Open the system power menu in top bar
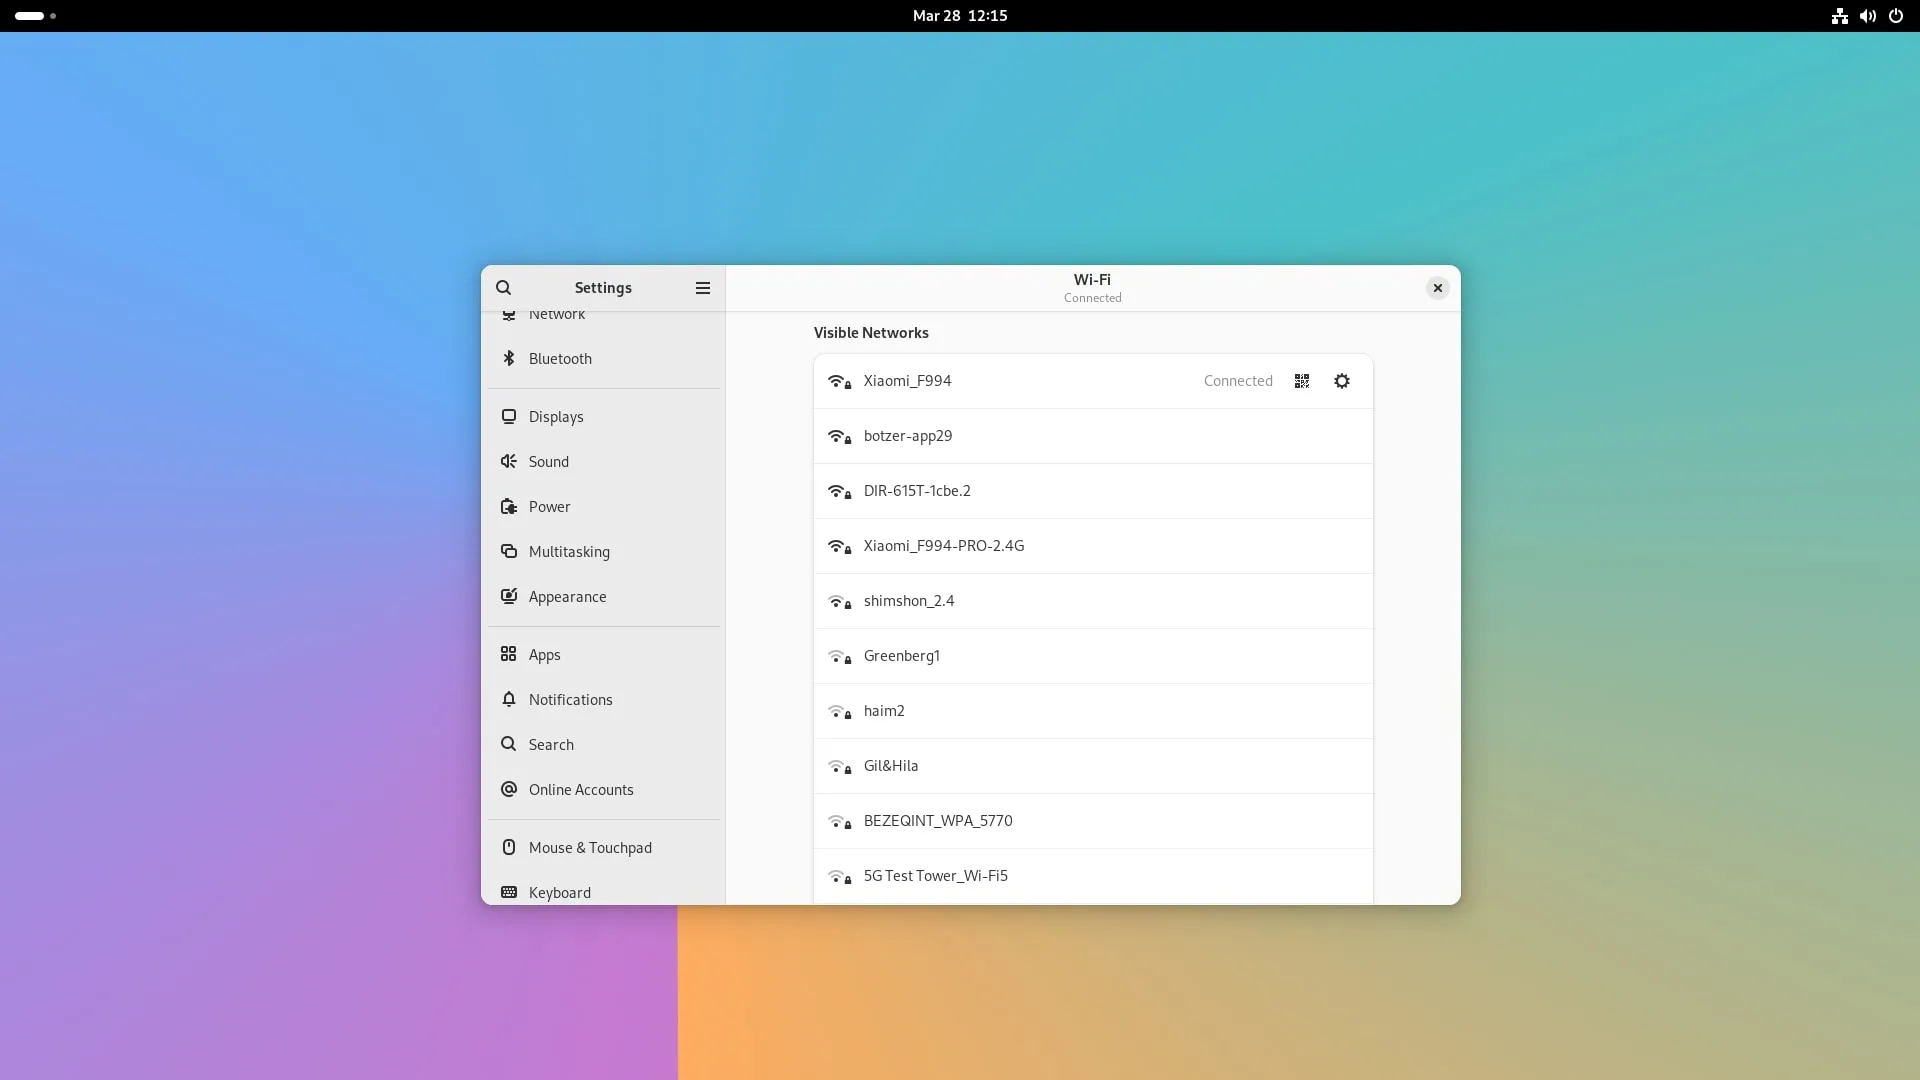The height and width of the screenshot is (1080, 1920). [1896, 16]
